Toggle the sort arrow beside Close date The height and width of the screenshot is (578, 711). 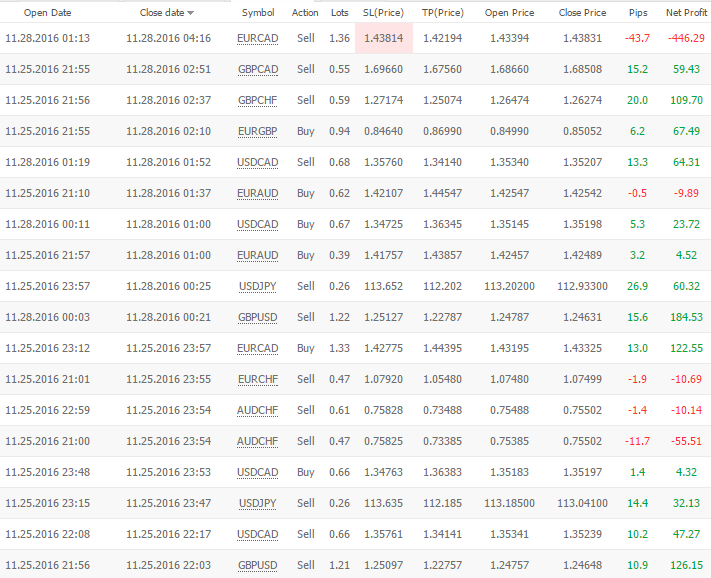[x=190, y=13]
